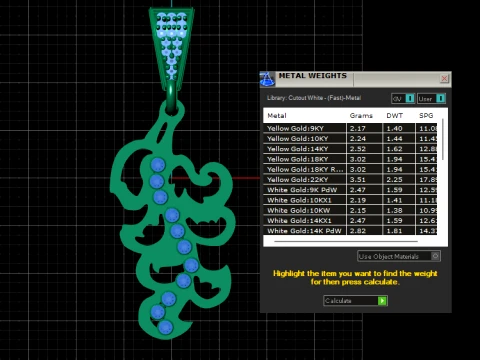The image size is (480, 360).
Task: Close the Metal Weights dialog
Action: [444, 79]
